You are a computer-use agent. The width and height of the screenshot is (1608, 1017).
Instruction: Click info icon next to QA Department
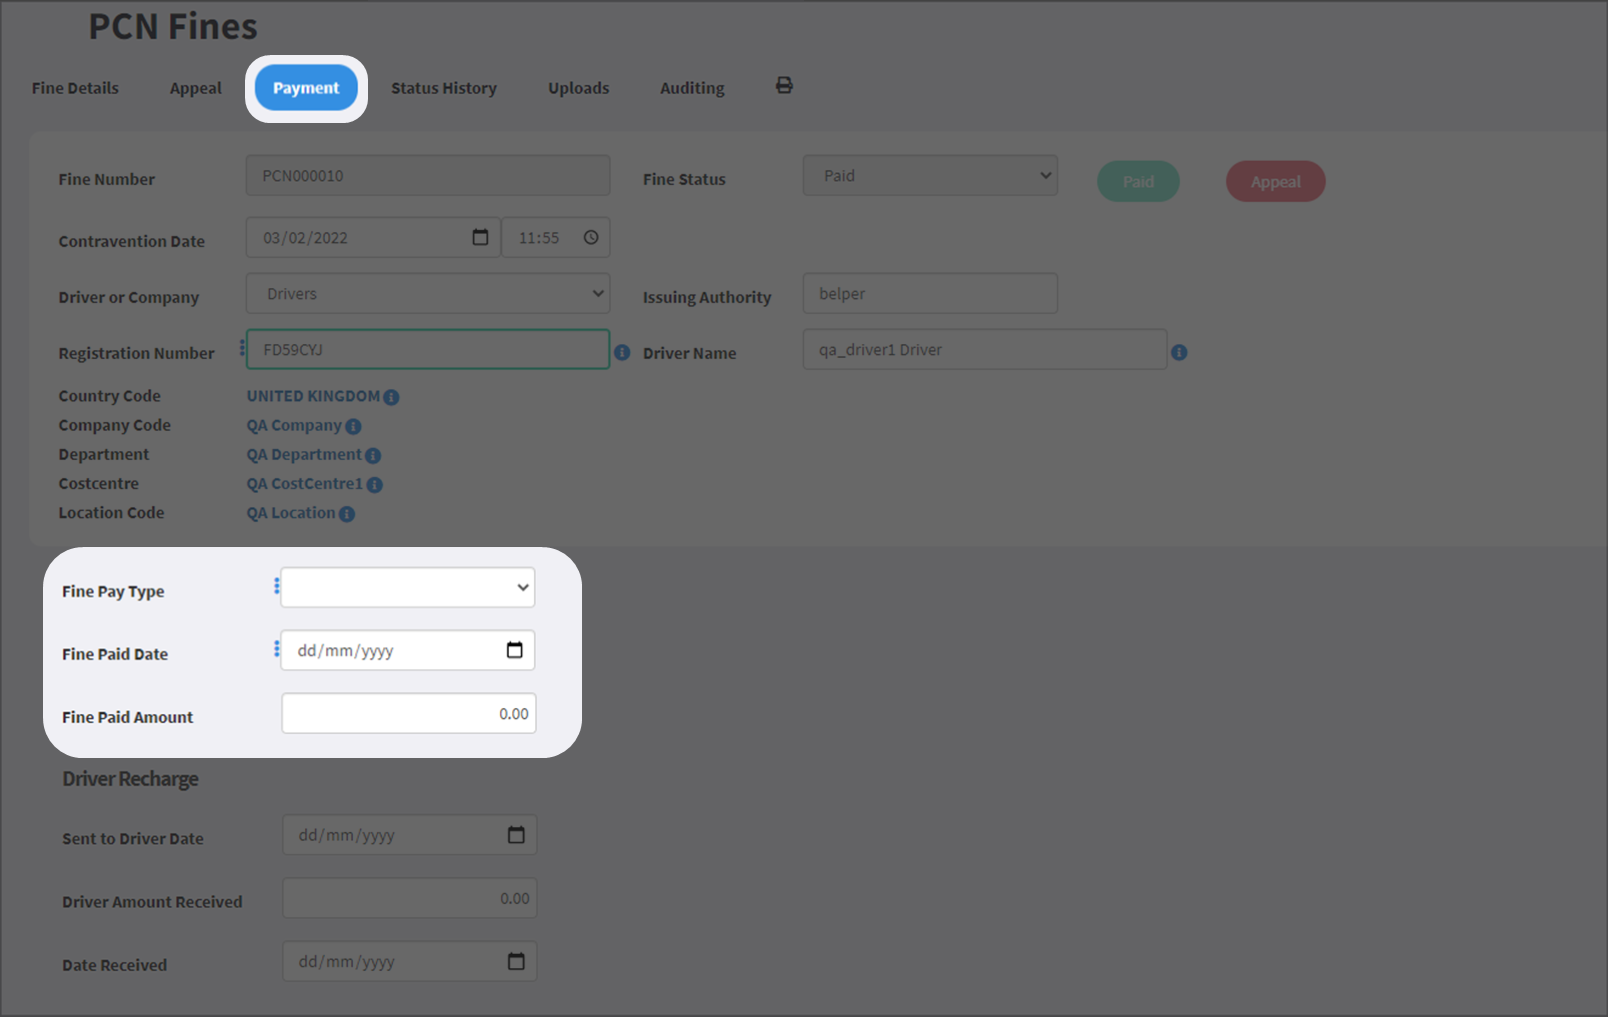[x=373, y=455]
